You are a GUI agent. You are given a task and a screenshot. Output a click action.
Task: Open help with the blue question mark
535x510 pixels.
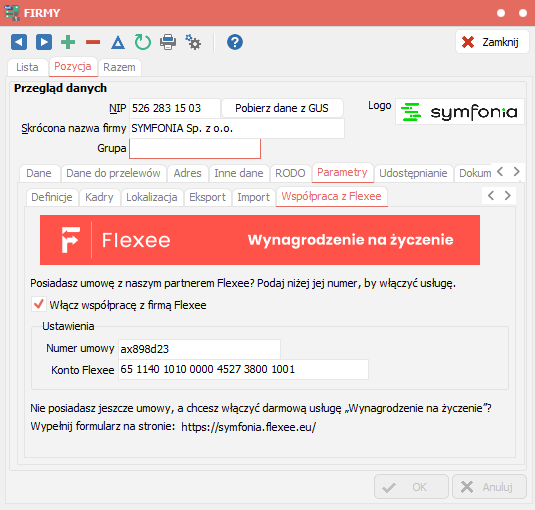pos(235,42)
